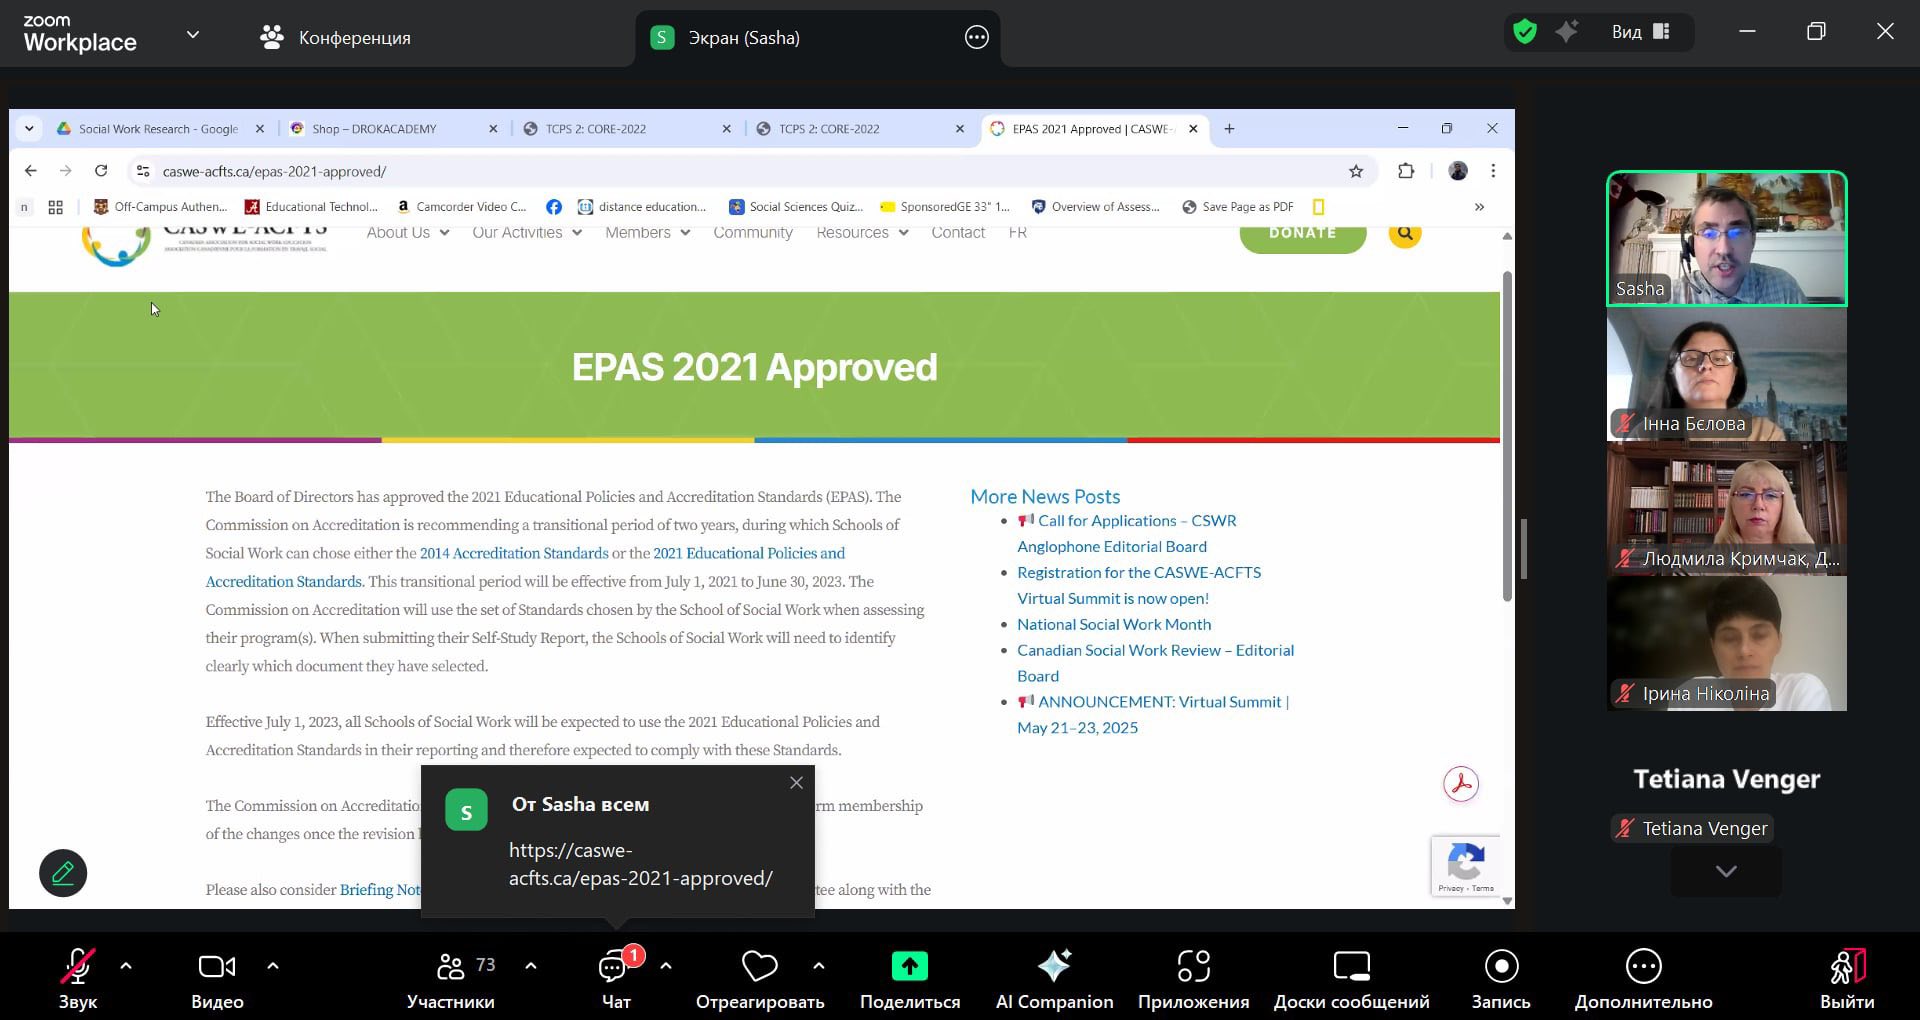1920x1020 pixels.
Task: Open the AI Companion sparkle icon
Action: pos(1054,967)
